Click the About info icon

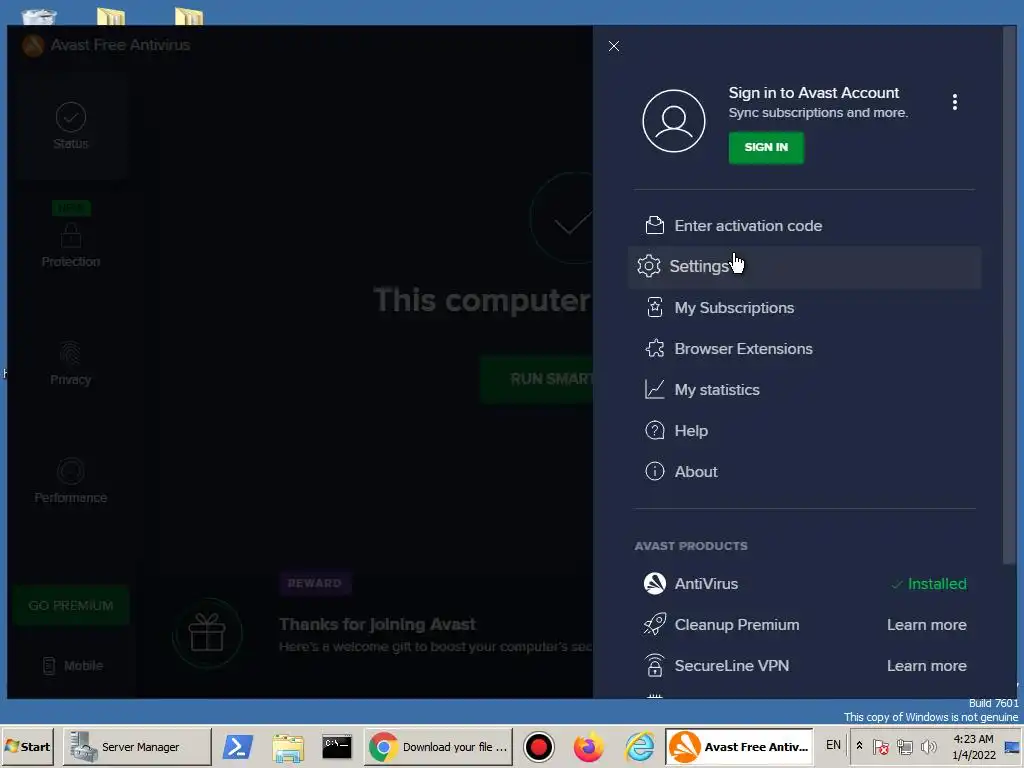(x=654, y=472)
